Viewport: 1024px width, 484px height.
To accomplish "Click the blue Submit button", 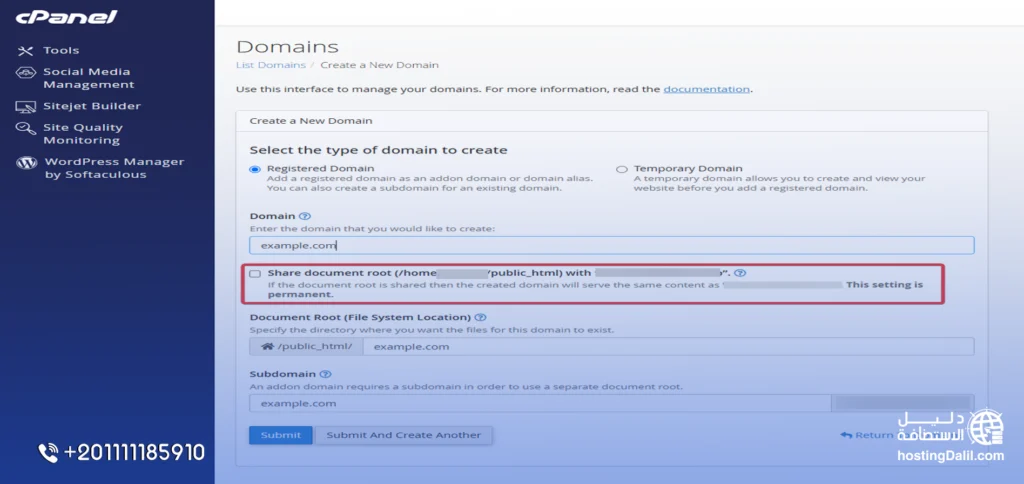I will [281, 436].
